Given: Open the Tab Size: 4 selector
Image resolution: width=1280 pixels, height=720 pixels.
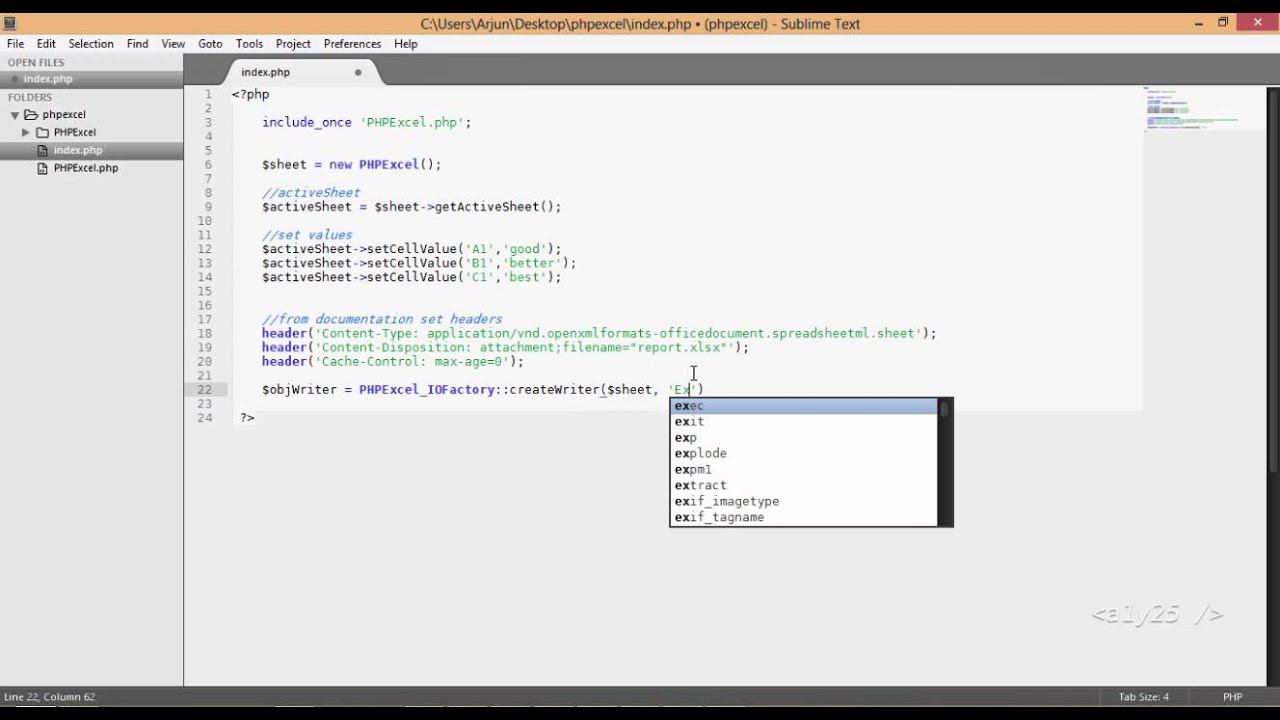Looking at the screenshot, I should point(1143,697).
